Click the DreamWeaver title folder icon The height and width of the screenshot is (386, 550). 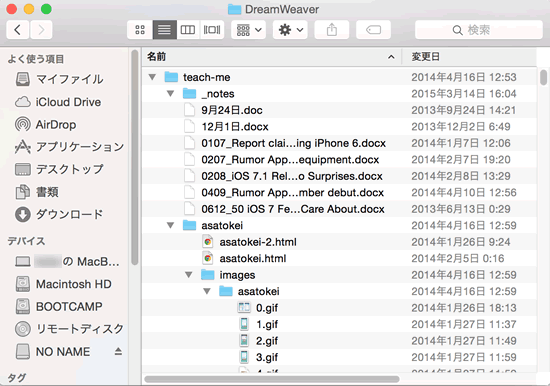click(x=234, y=9)
